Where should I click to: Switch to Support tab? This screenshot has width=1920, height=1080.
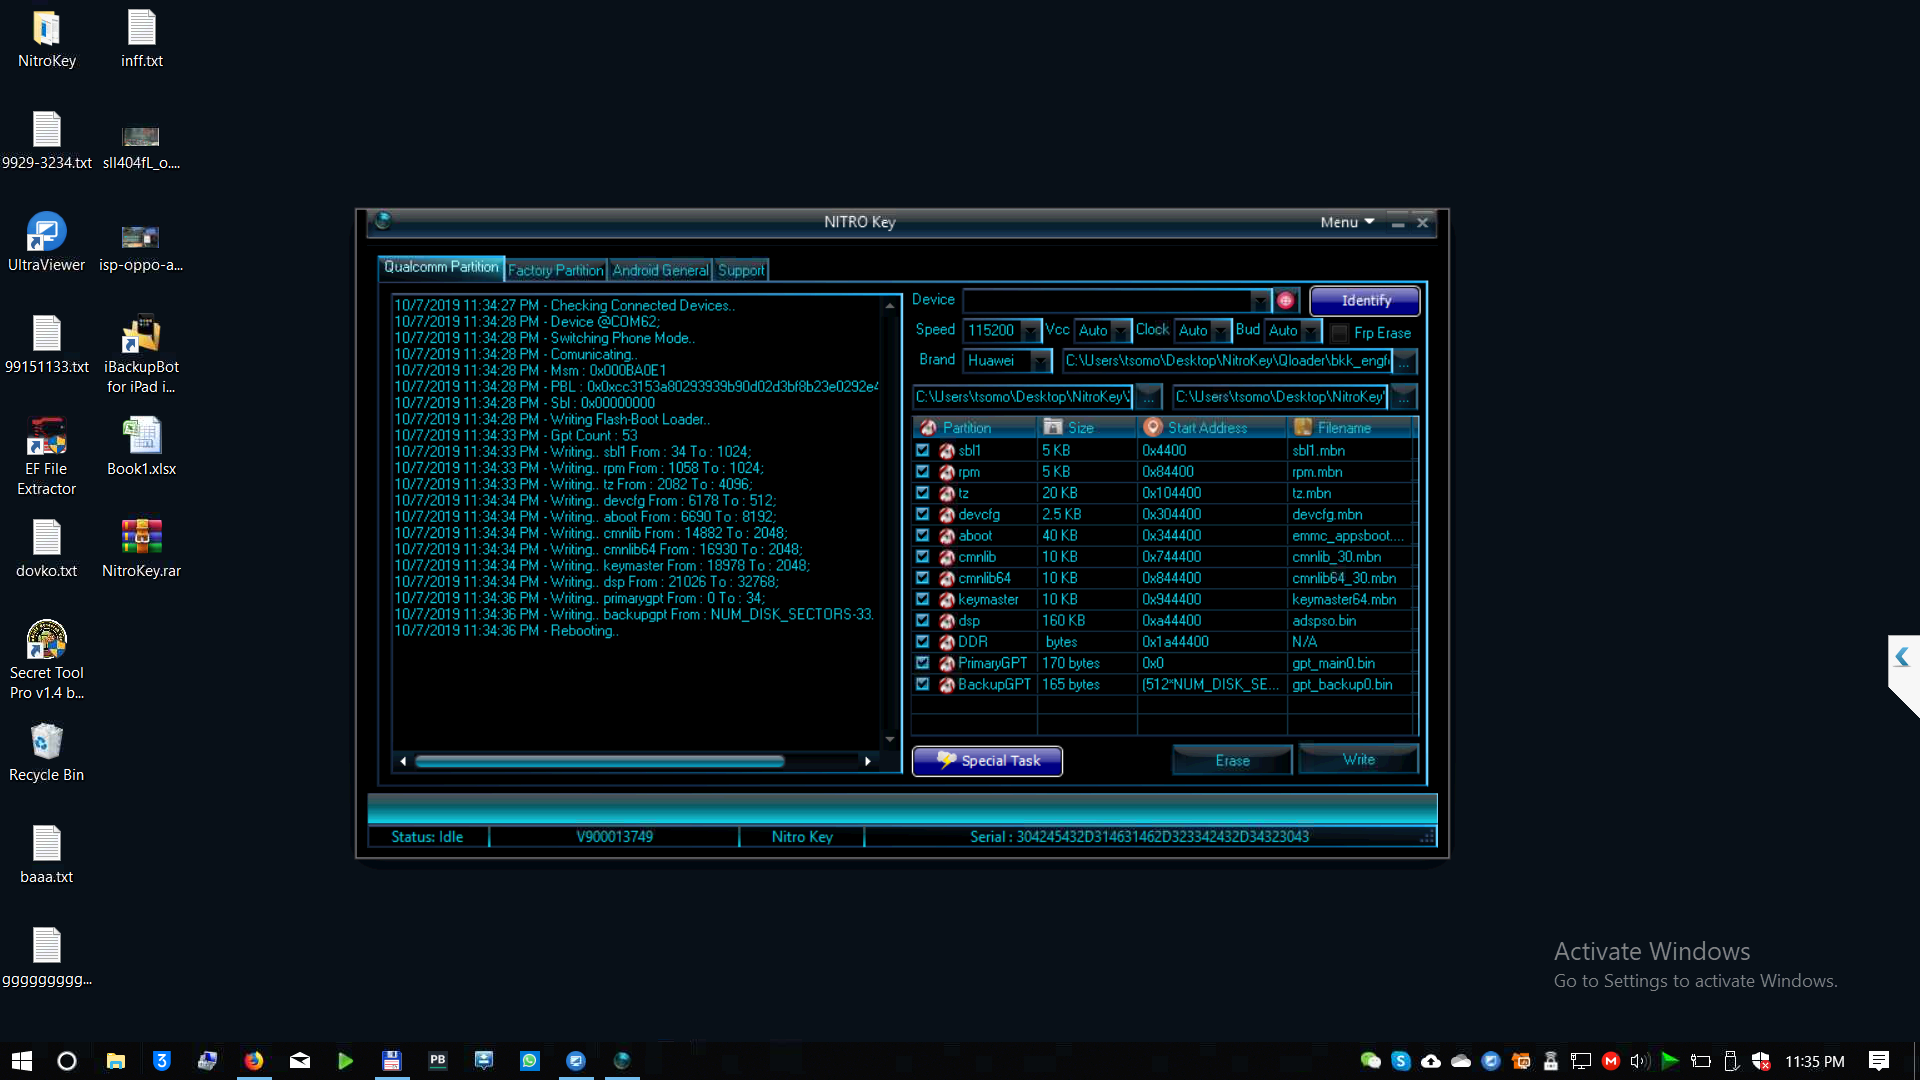(741, 270)
